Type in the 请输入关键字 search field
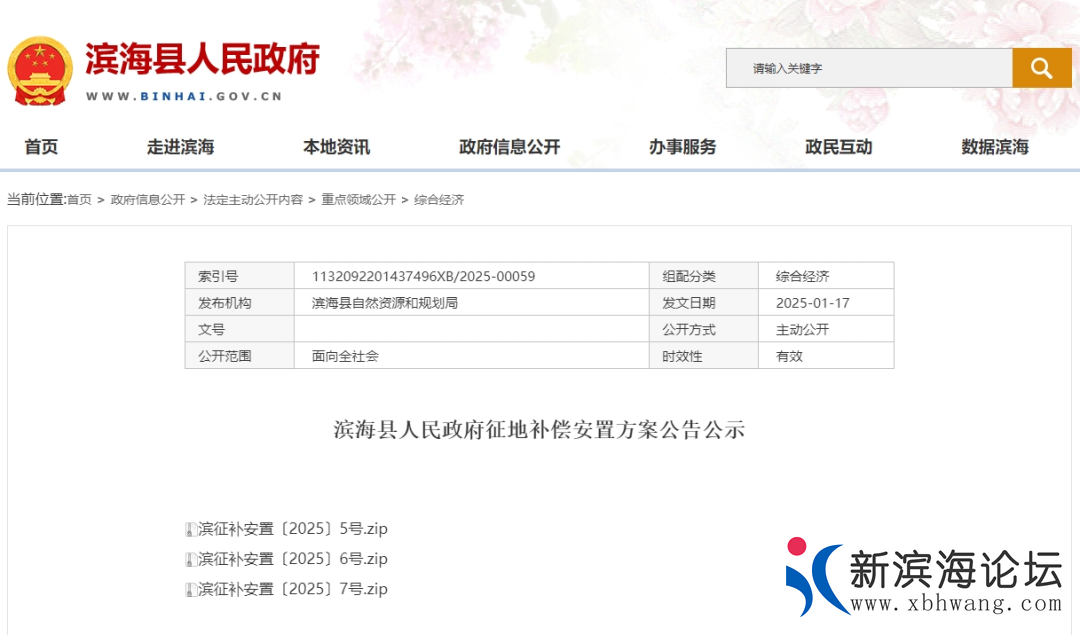 coord(868,68)
